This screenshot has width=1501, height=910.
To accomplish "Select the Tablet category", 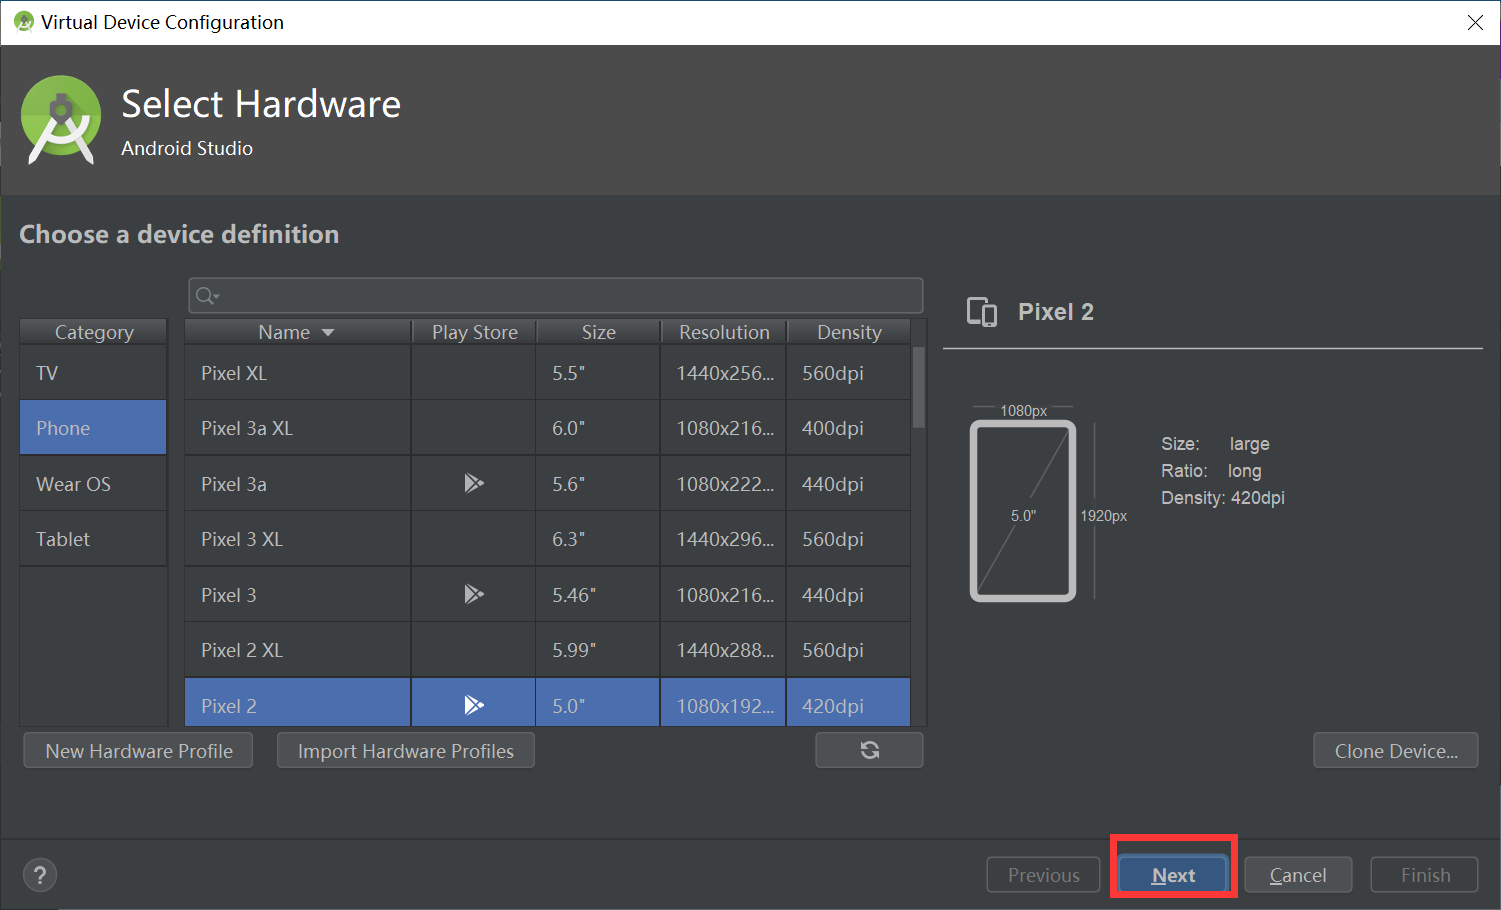I will [x=93, y=539].
